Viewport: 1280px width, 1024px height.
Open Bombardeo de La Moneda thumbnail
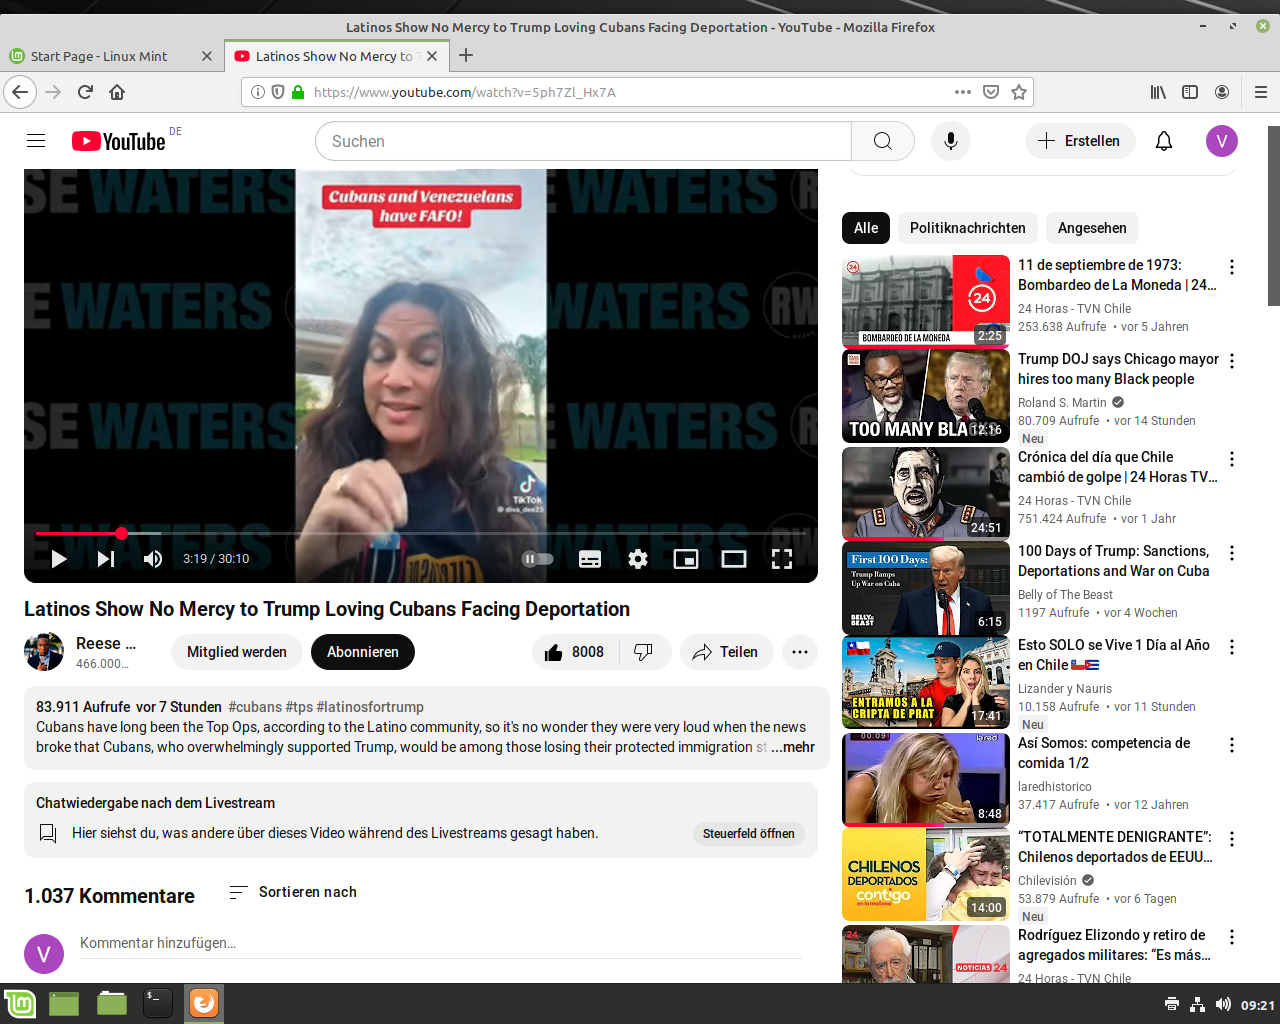coord(926,302)
